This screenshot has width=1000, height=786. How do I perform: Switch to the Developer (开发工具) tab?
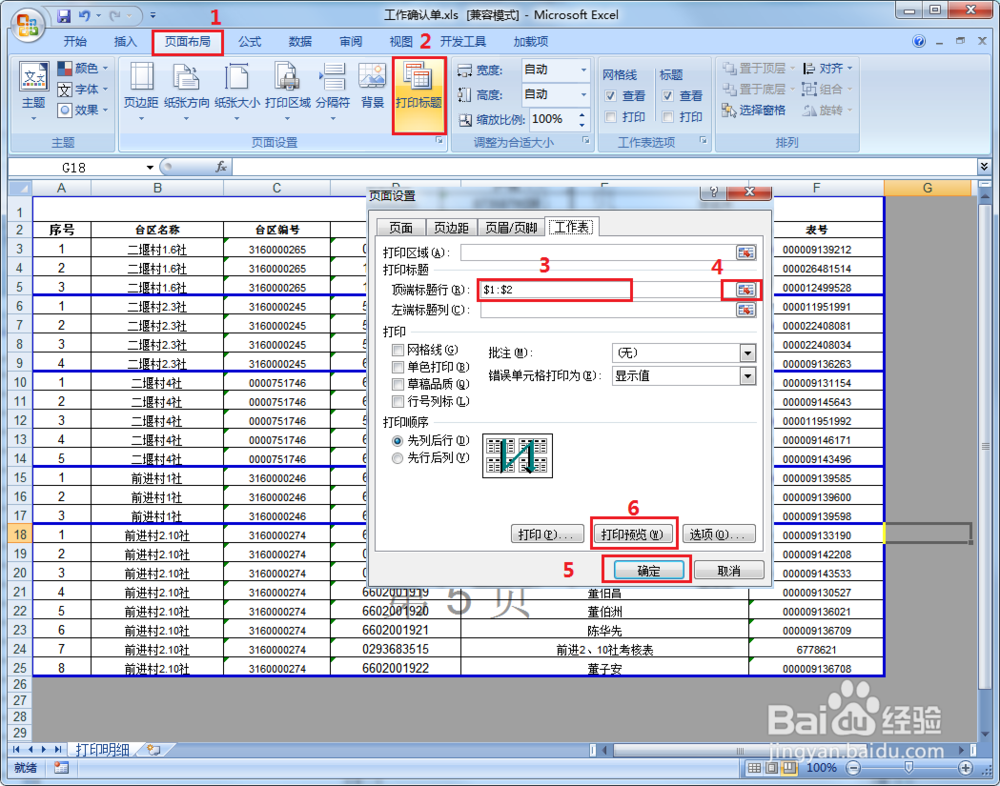tap(463, 41)
